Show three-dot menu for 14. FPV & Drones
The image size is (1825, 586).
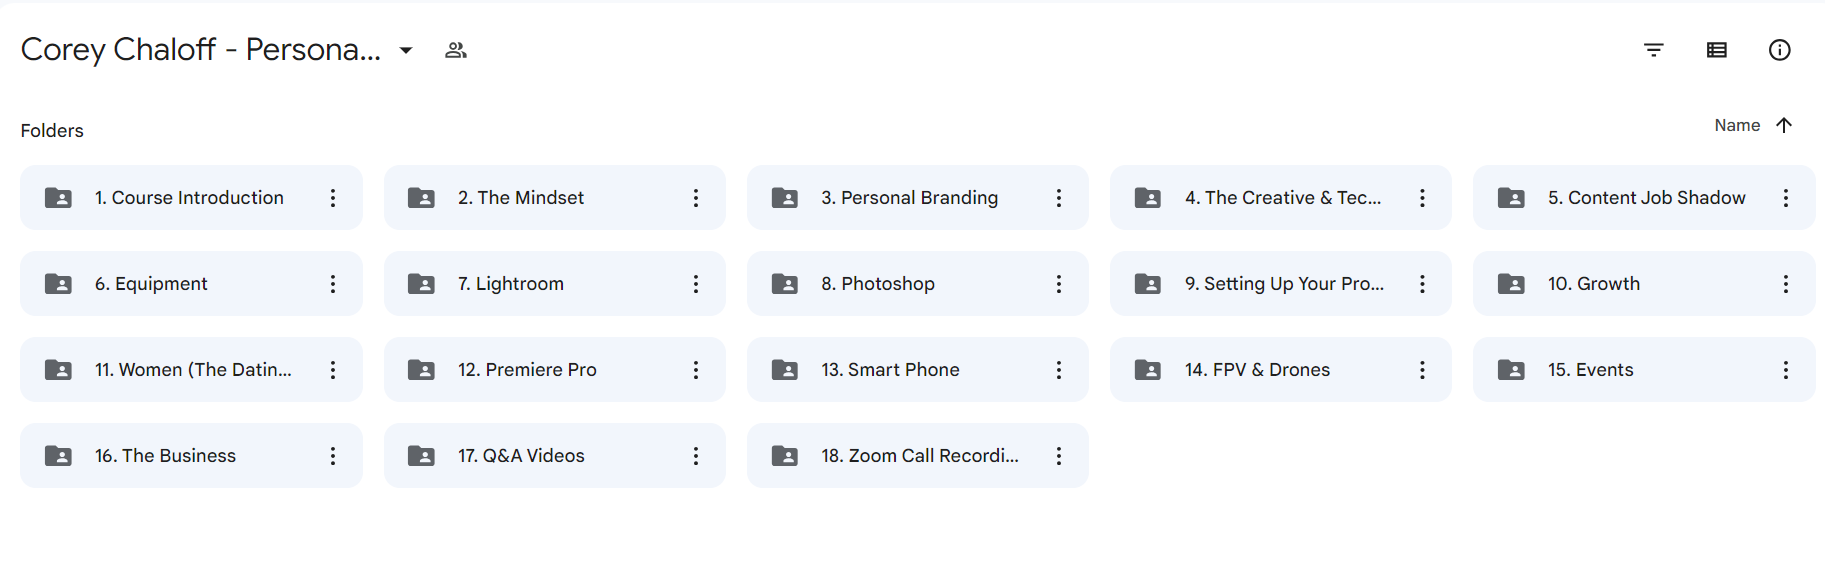(x=1422, y=370)
